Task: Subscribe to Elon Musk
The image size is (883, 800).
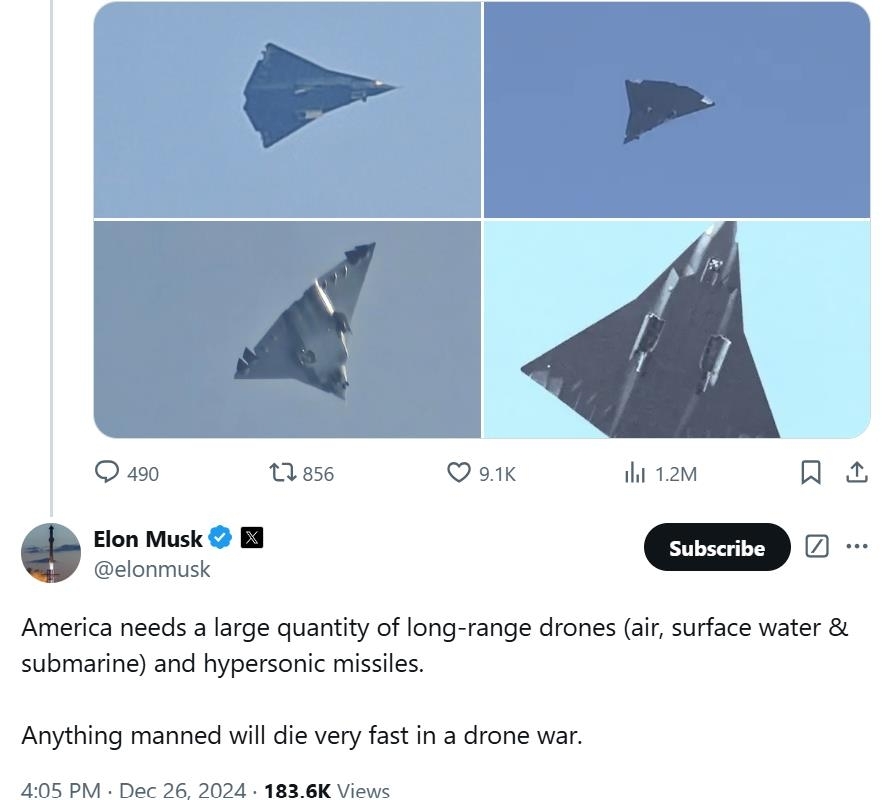Action: coord(716,547)
